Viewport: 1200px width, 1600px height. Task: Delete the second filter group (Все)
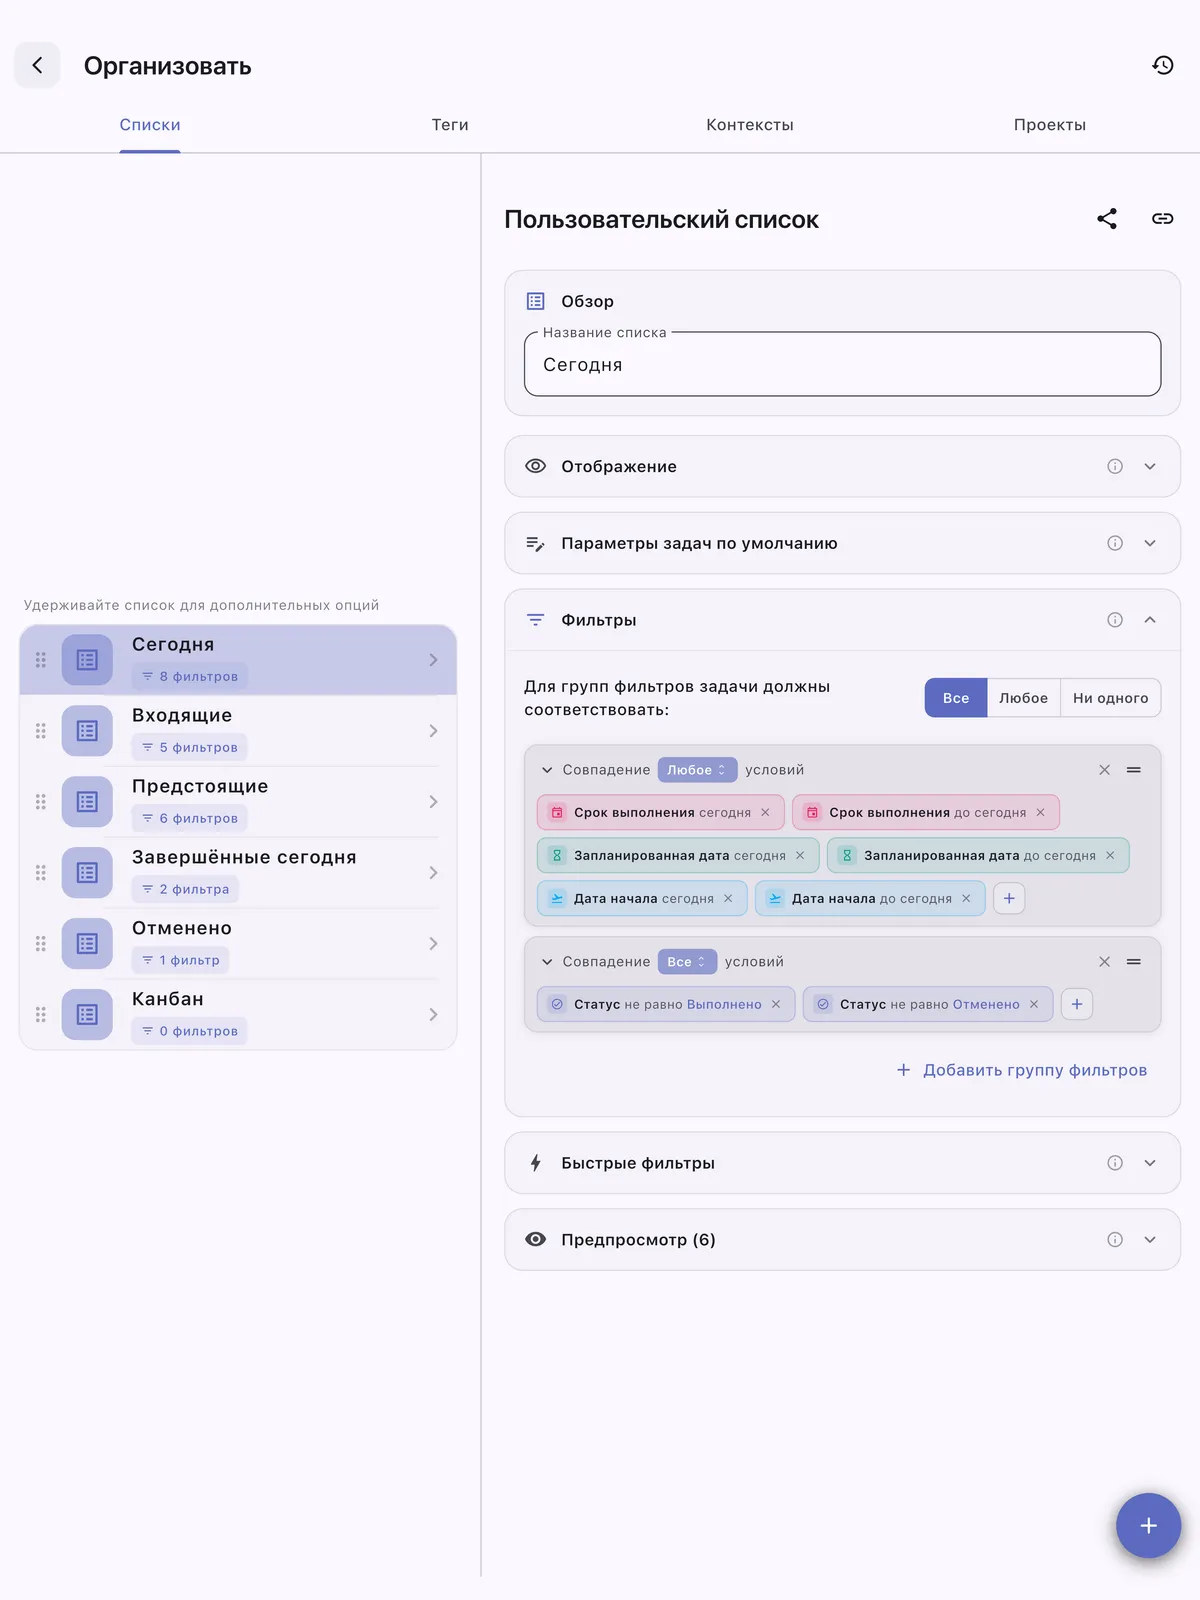coord(1105,962)
